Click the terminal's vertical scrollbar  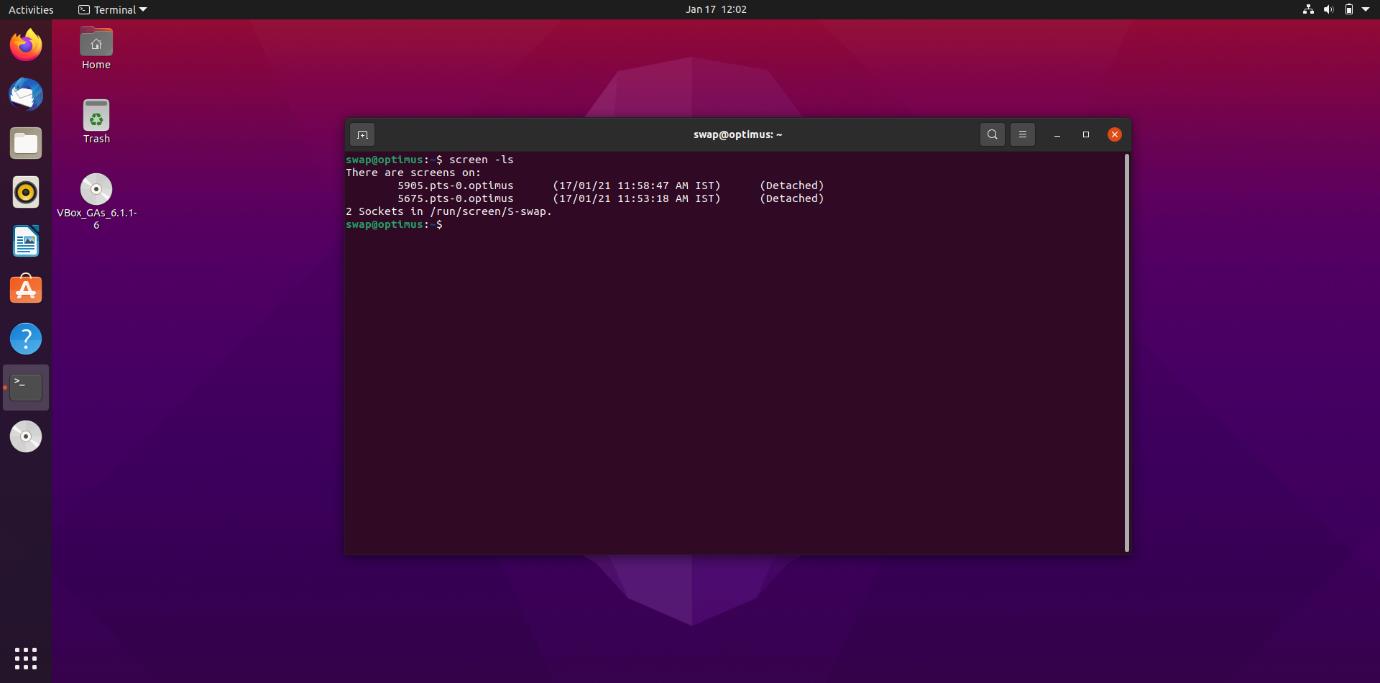coord(1127,350)
